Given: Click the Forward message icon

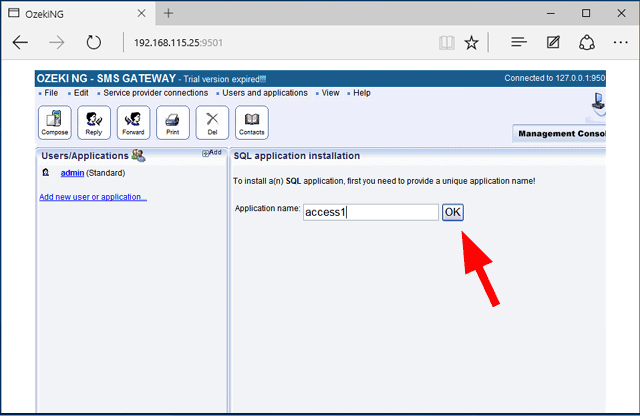Looking at the screenshot, I should tap(133, 122).
